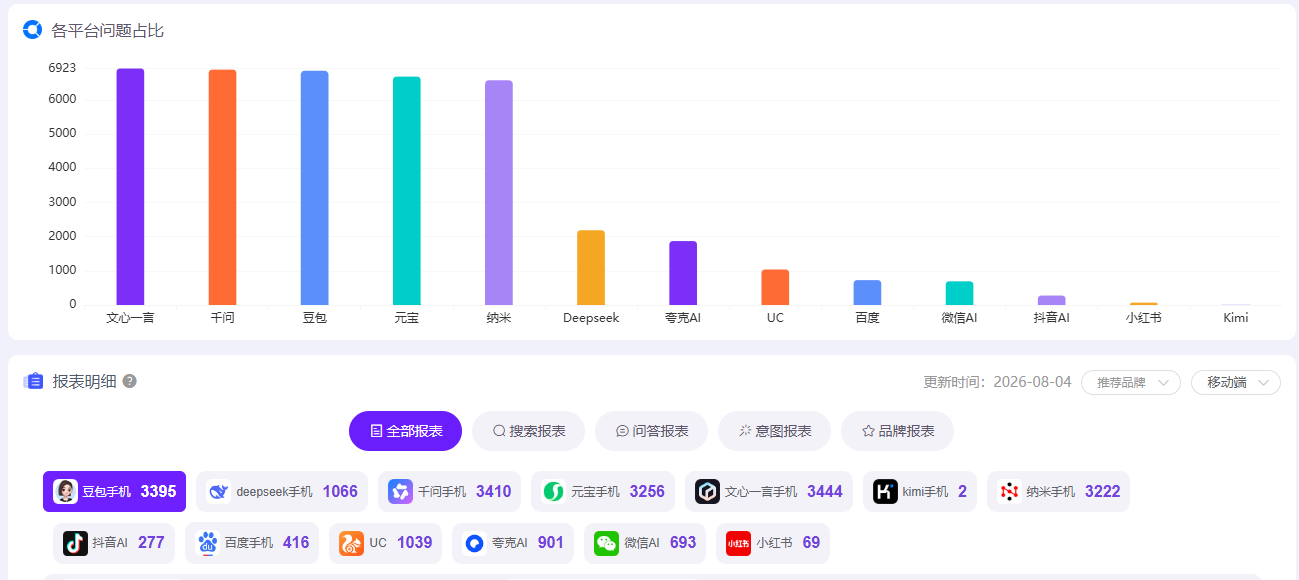
Task: Click the 元宝手机 green logo icon
Action: (x=553, y=491)
